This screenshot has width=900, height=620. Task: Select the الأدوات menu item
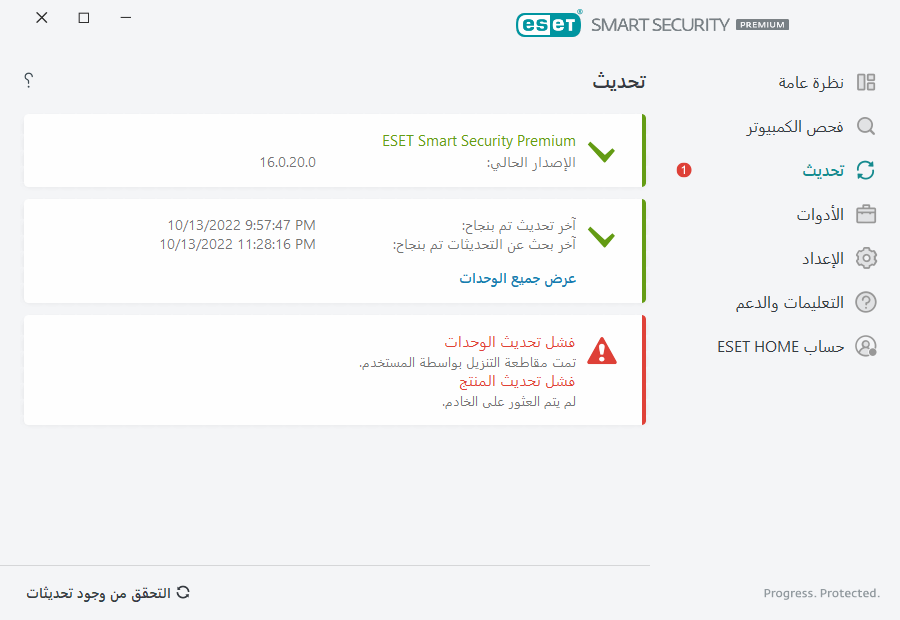click(820, 214)
